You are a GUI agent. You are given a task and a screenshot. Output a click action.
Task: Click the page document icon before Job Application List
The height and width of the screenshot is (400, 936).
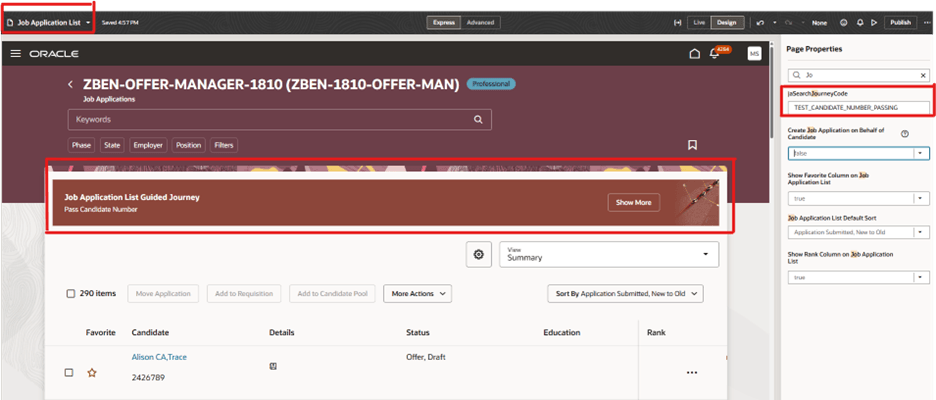[10, 23]
